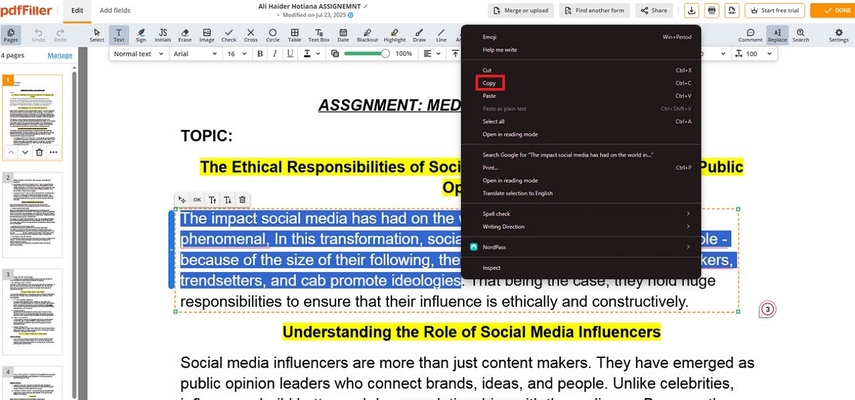The height and width of the screenshot is (400, 855).
Task: Choose the Circle tool
Action: pyautogui.click(x=273, y=35)
